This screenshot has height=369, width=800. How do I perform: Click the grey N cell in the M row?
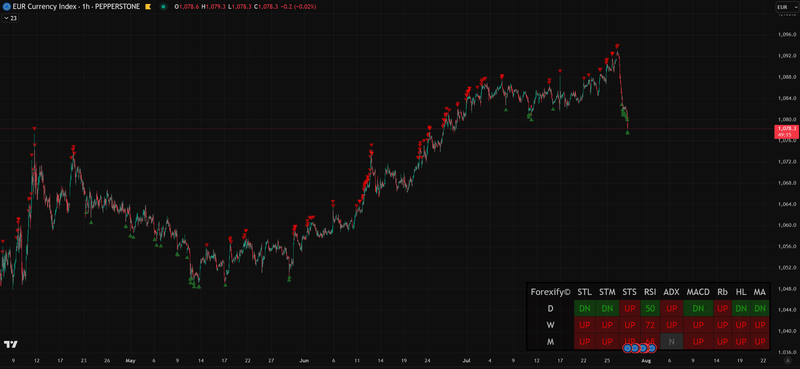671,341
